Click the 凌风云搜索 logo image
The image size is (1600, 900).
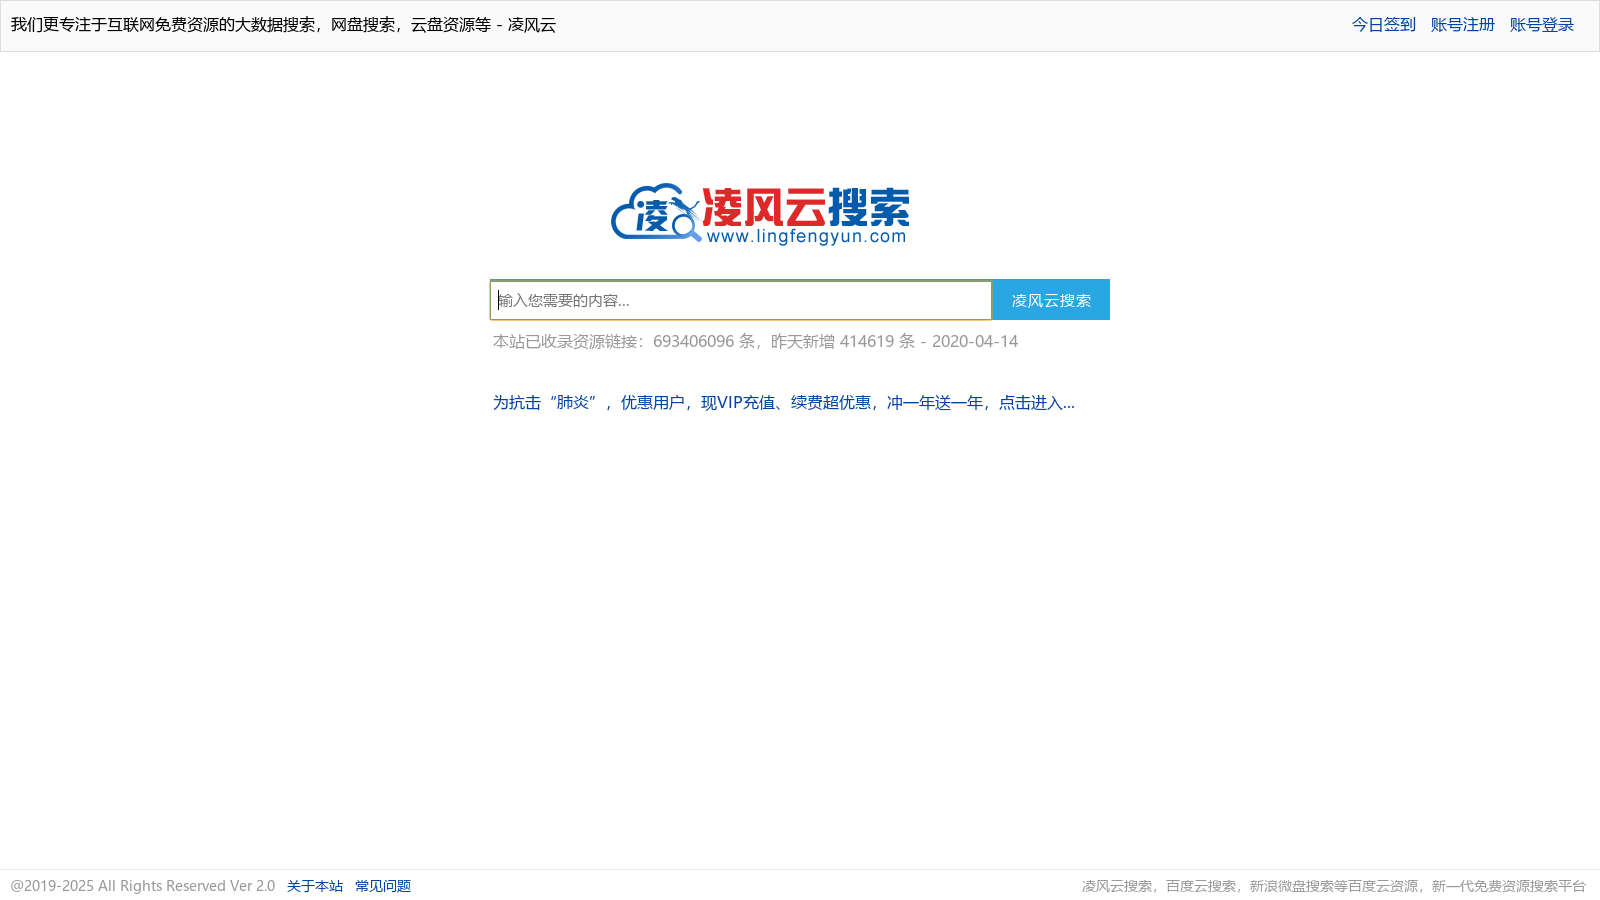[760, 214]
